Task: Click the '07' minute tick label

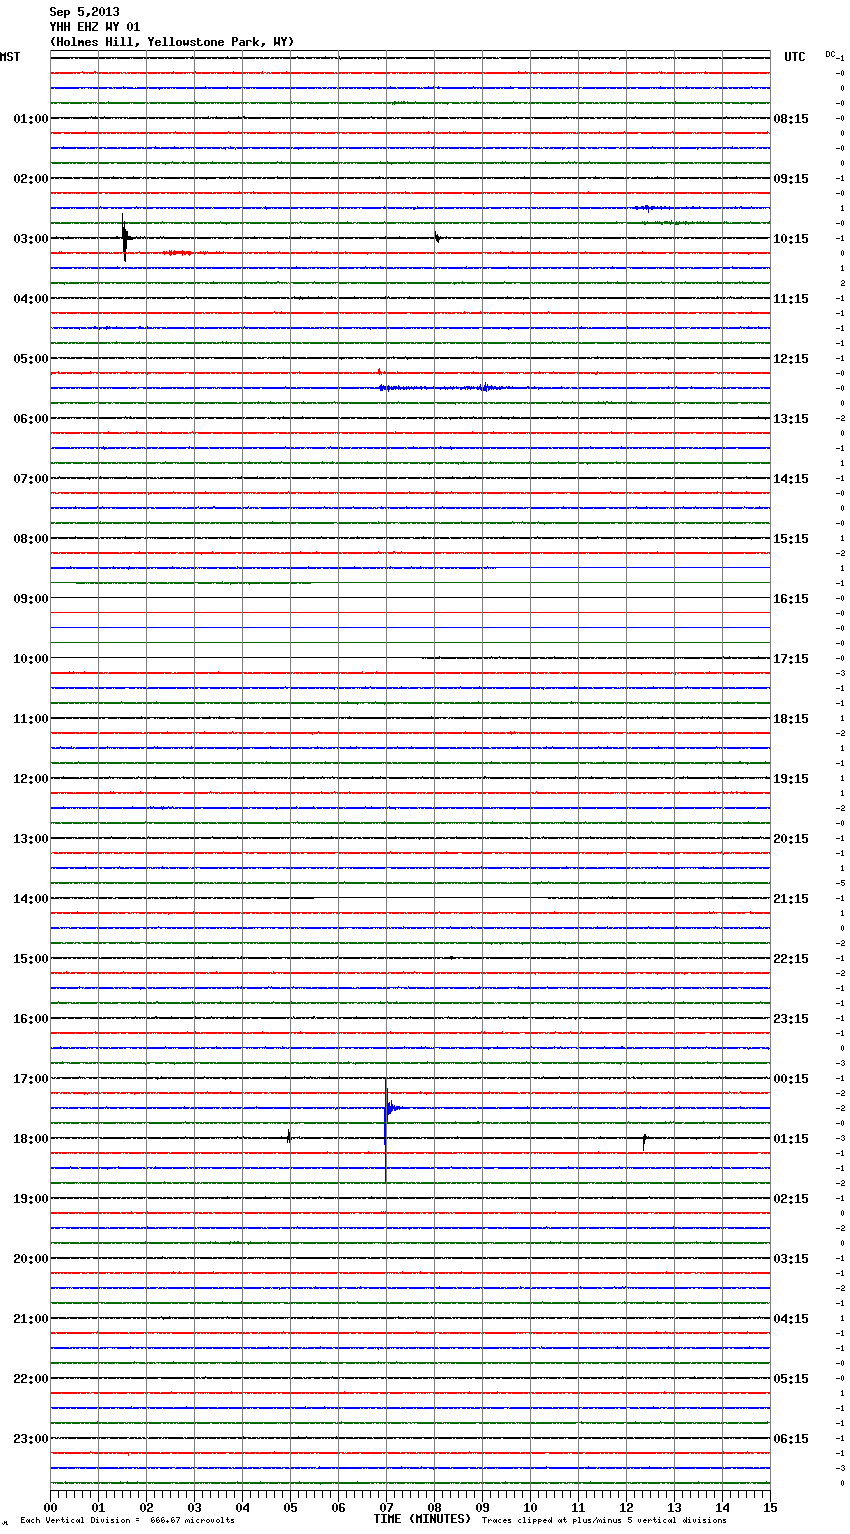Action: pos(386,1508)
